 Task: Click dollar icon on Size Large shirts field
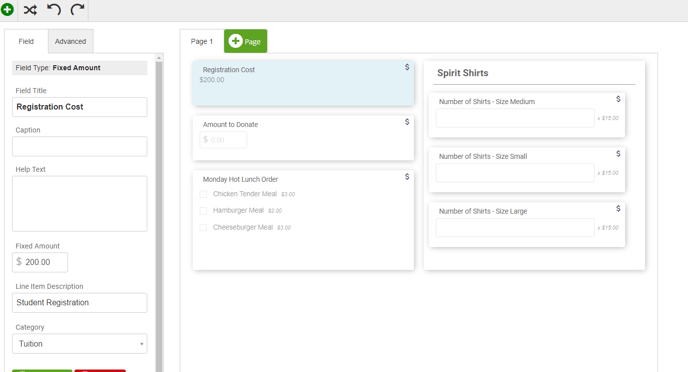[618, 208]
